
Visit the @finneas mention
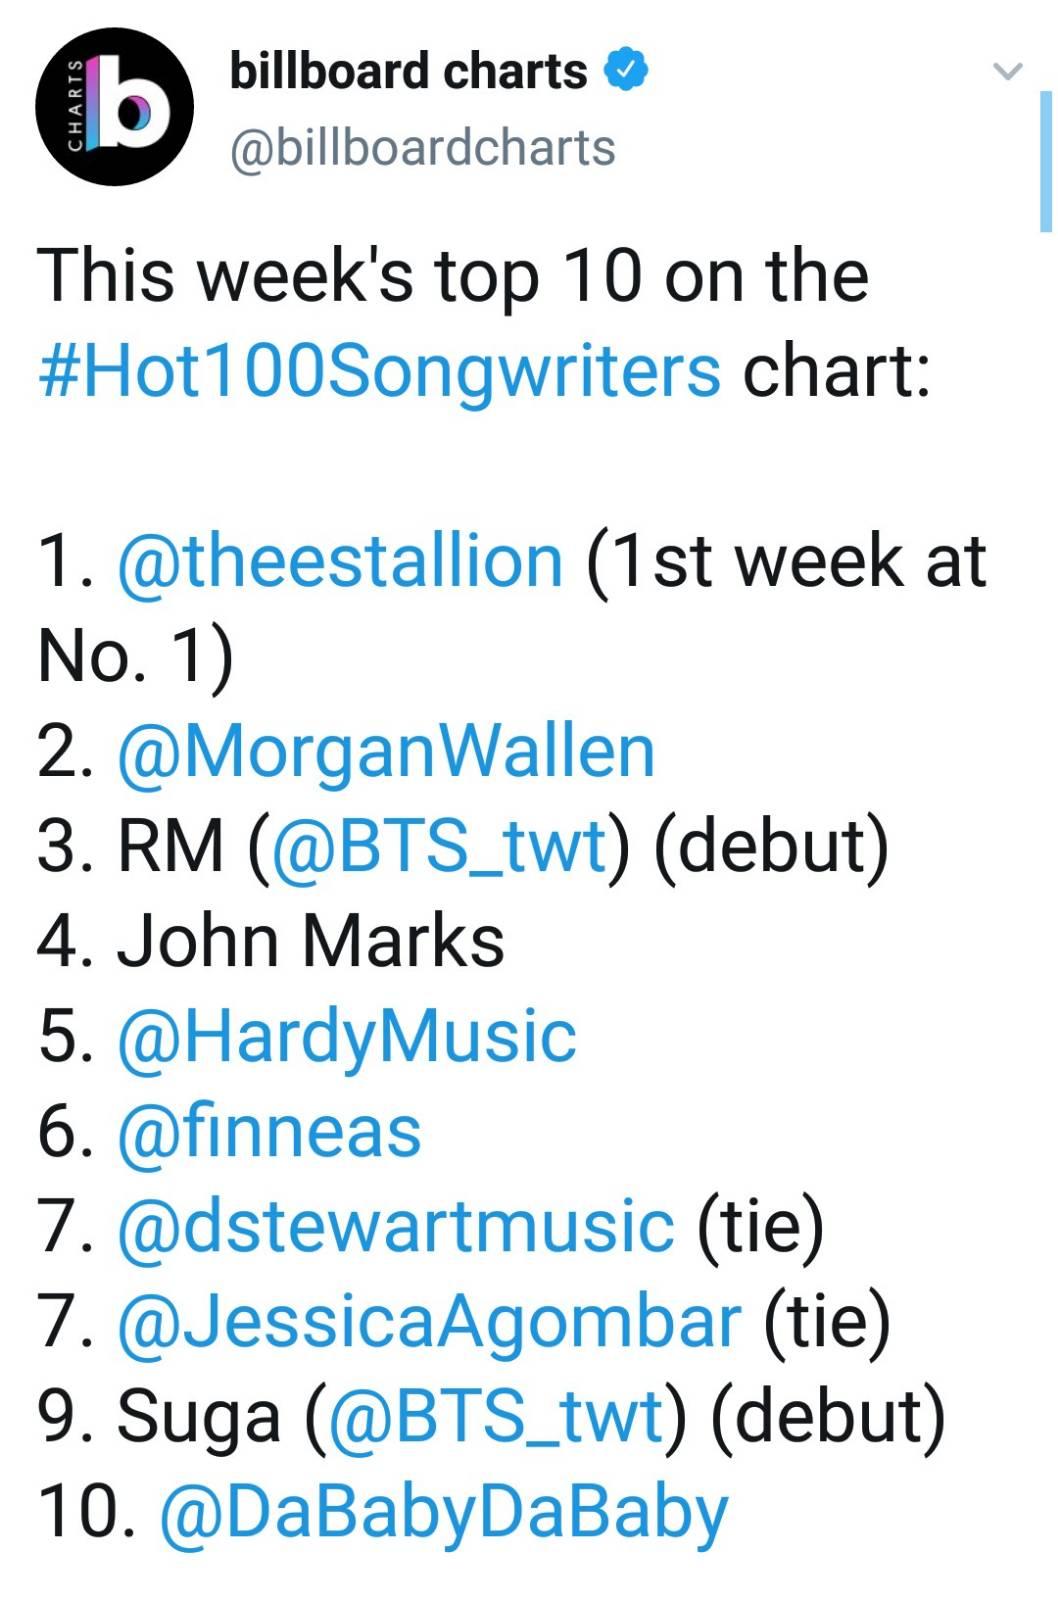click(x=269, y=1131)
